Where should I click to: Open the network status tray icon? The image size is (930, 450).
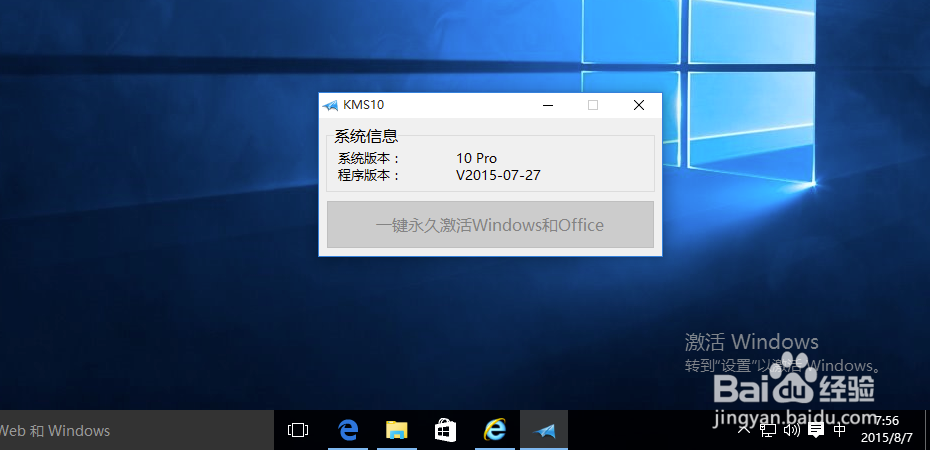(x=768, y=429)
